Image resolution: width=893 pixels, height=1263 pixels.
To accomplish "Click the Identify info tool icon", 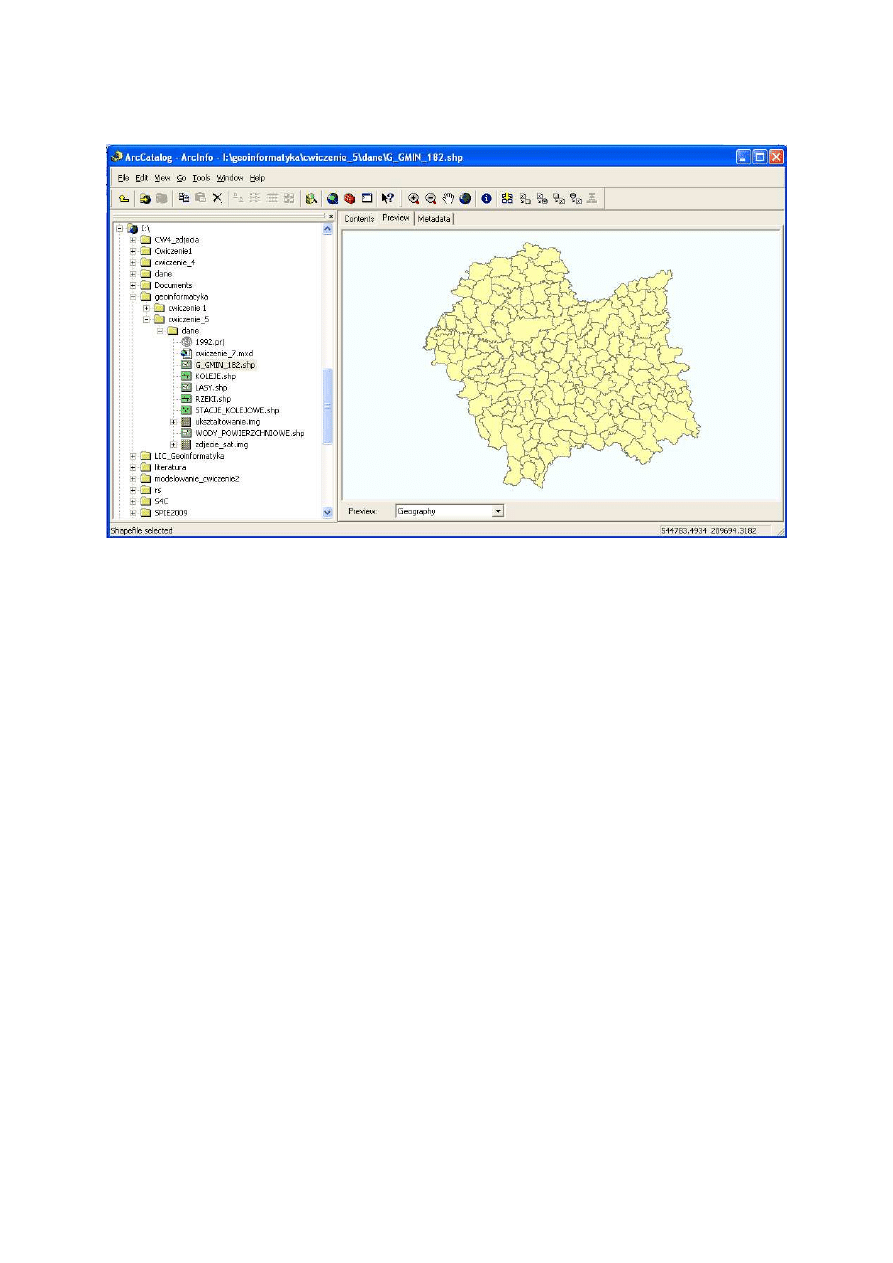I will pos(486,198).
